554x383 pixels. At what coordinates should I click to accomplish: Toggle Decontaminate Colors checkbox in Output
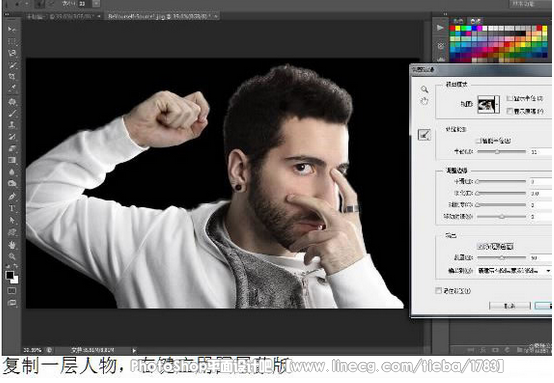480,247
